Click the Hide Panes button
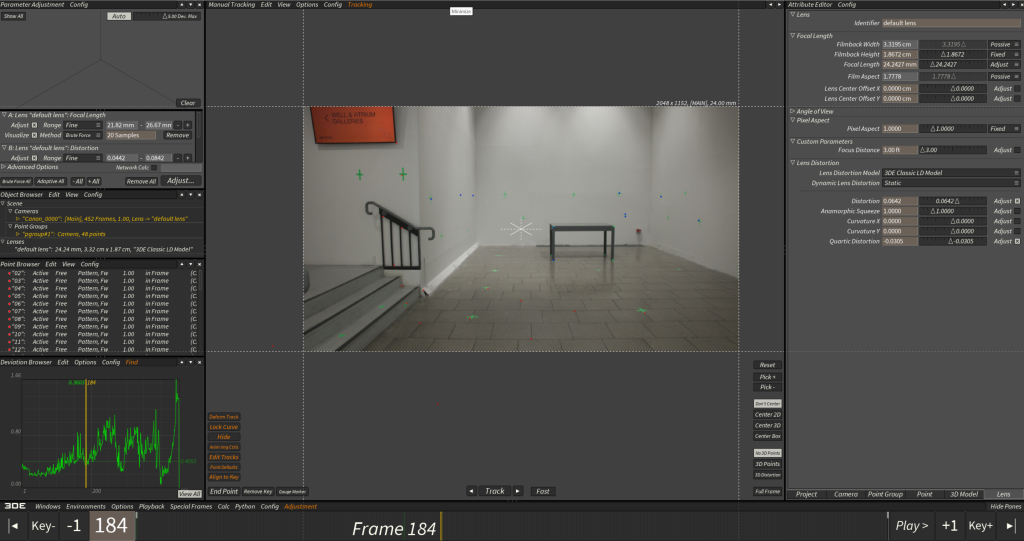 [x=1005, y=506]
